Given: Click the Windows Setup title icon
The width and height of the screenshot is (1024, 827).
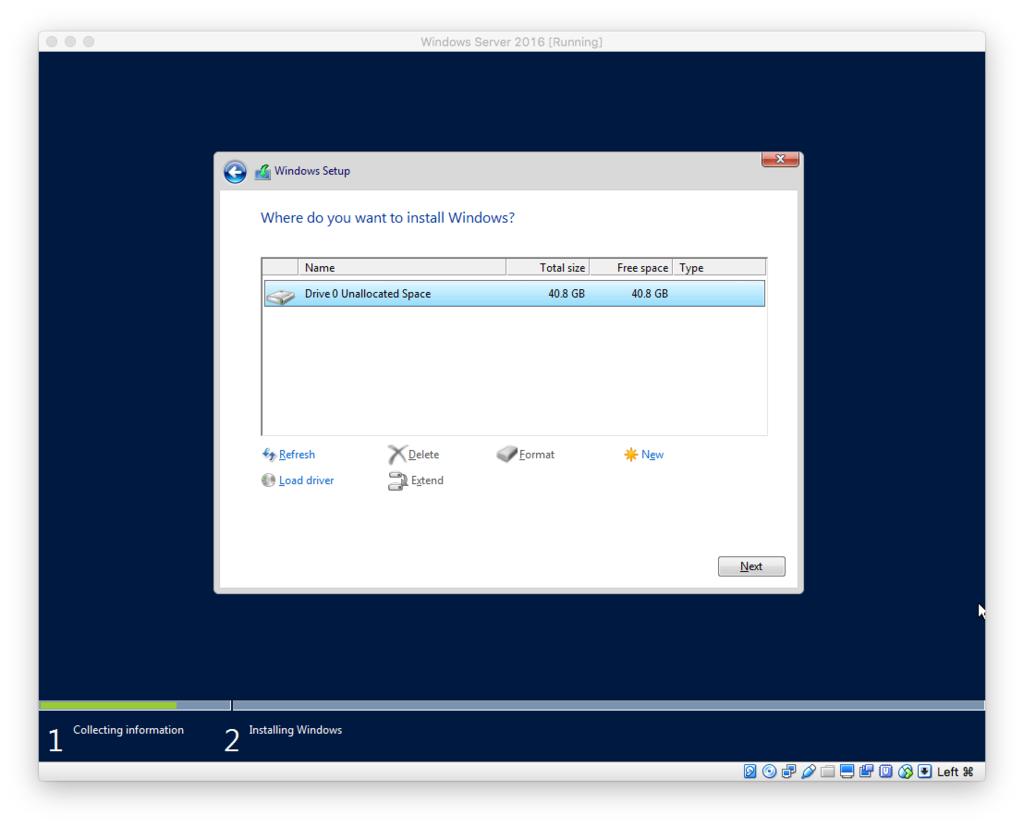Looking at the screenshot, I should [x=263, y=172].
